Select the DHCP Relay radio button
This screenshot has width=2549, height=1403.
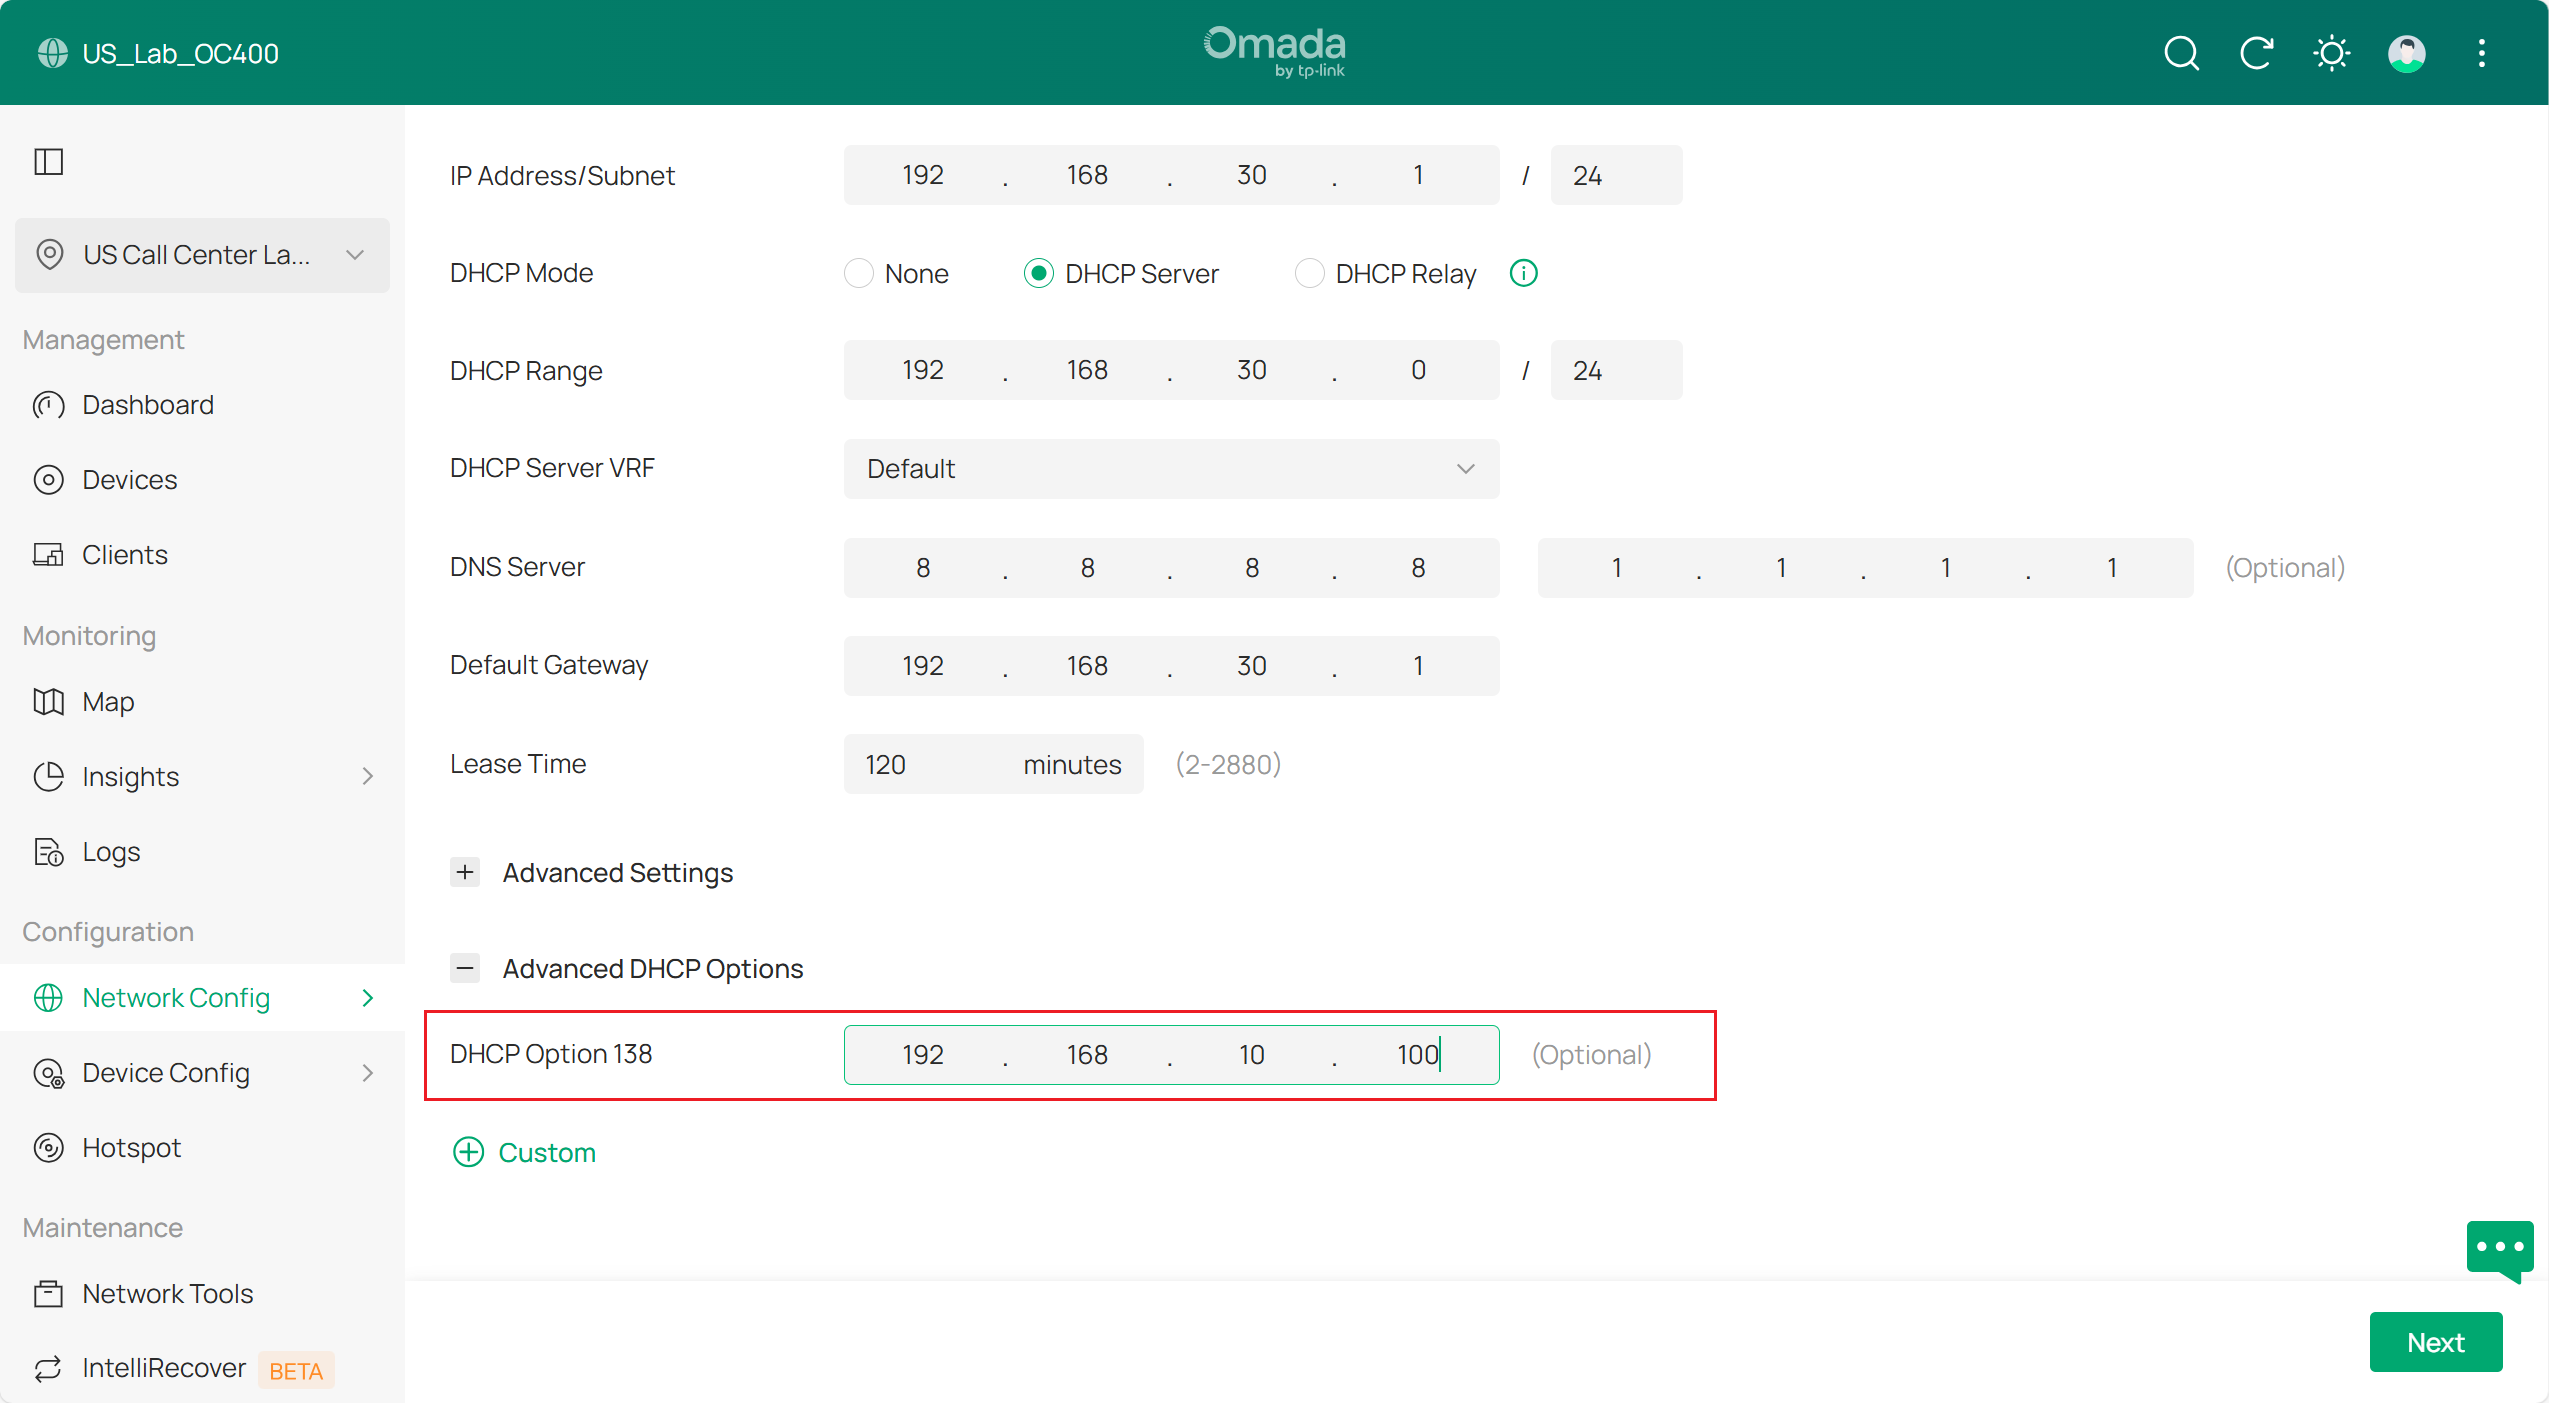click(x=1309, y=273)
